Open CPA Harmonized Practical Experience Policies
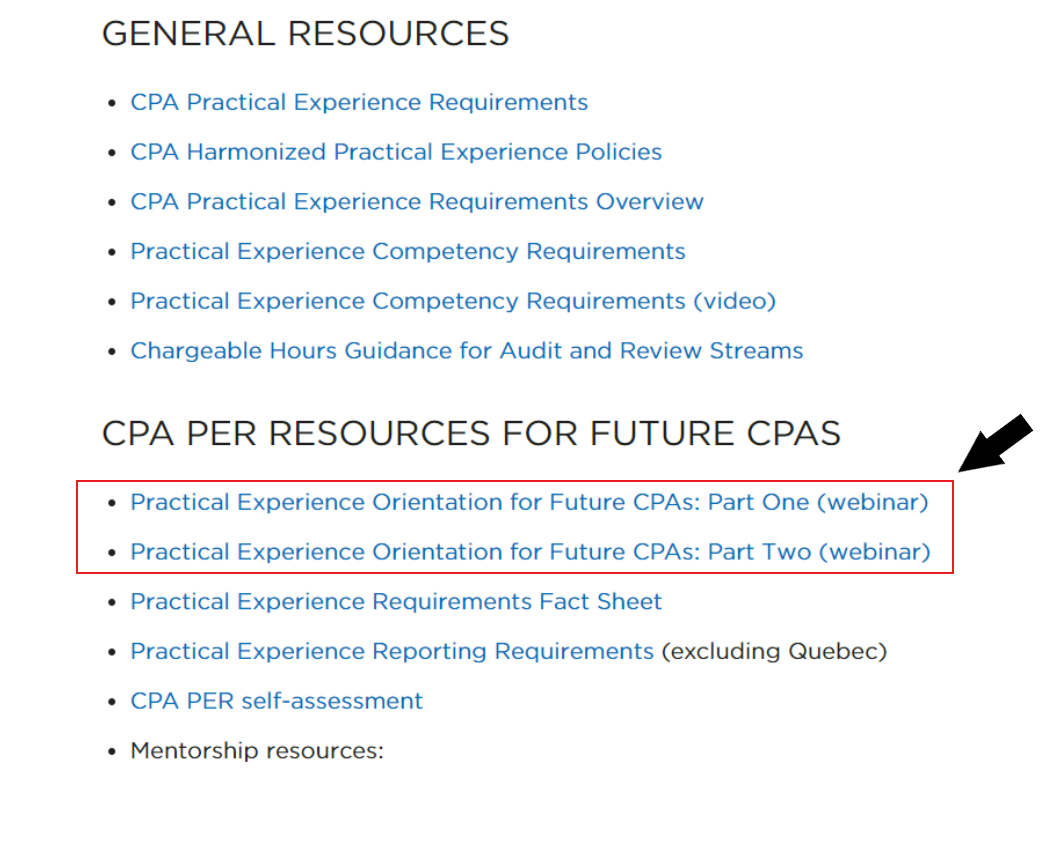1045x846 pixels. pyautogui.click(x=396, y=153)
